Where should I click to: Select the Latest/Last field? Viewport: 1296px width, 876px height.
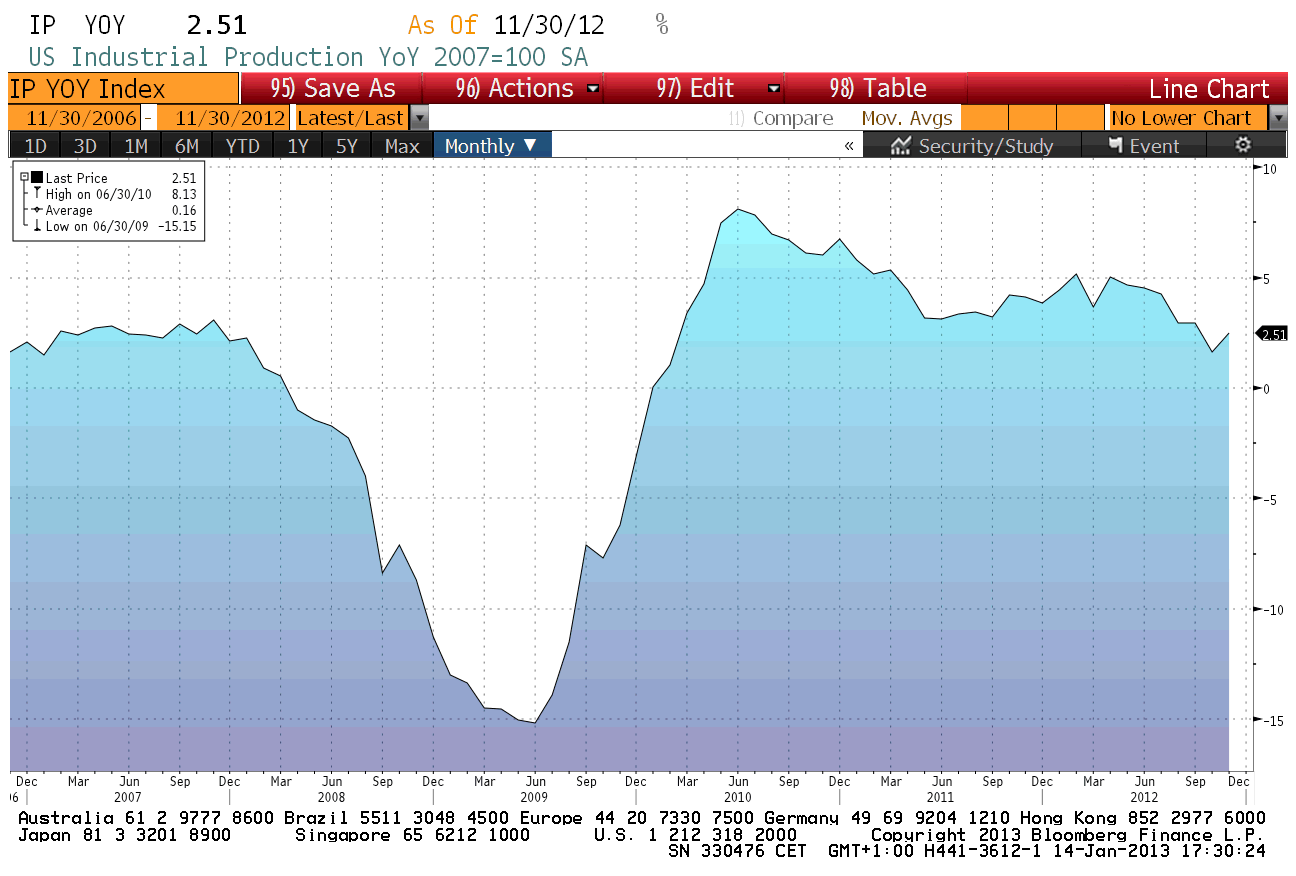point(351,118)
